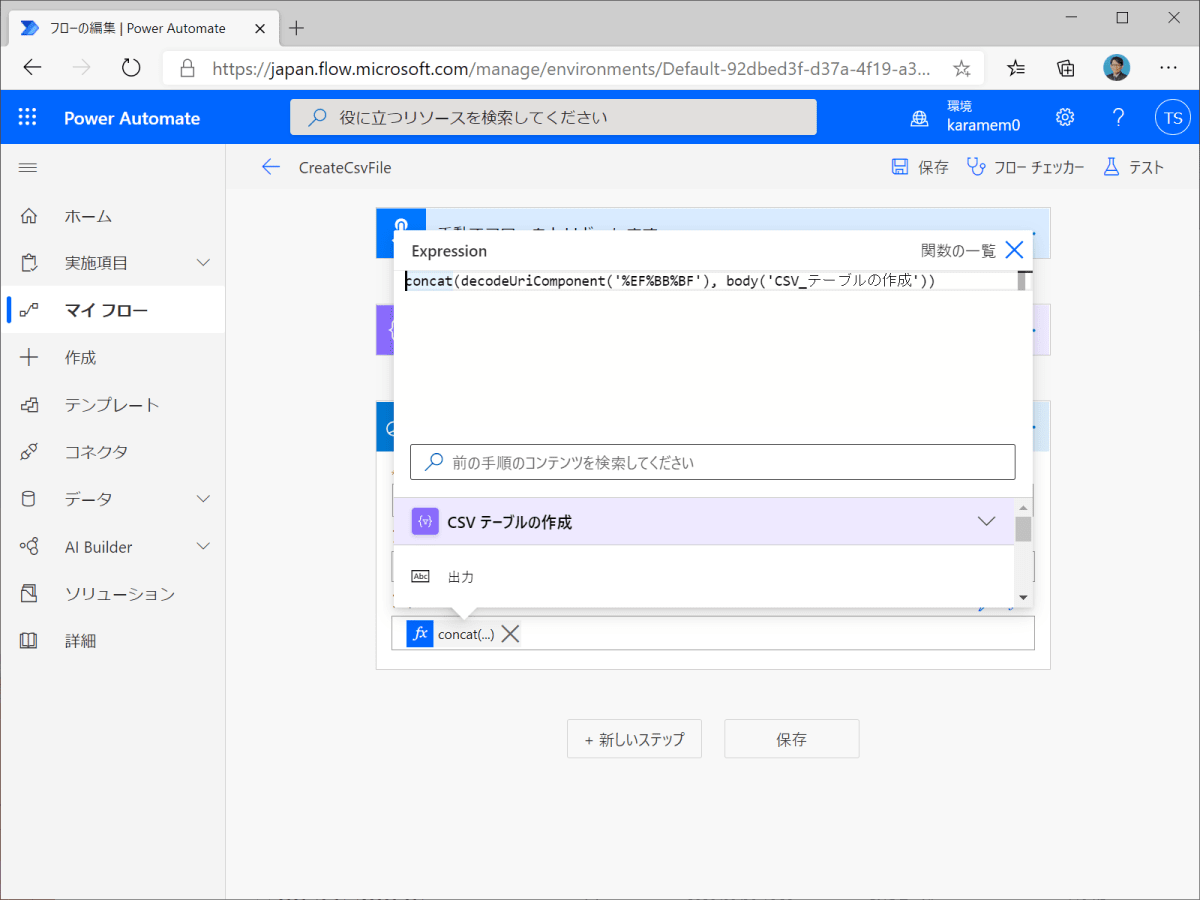Click the bottom 保存 button
Screen dimensions: 1200x900
pos(791,739)
